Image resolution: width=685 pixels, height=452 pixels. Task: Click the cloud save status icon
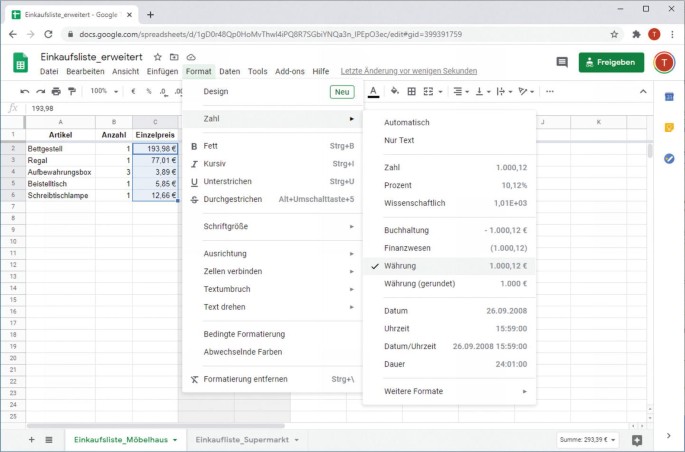click(191, 57)
